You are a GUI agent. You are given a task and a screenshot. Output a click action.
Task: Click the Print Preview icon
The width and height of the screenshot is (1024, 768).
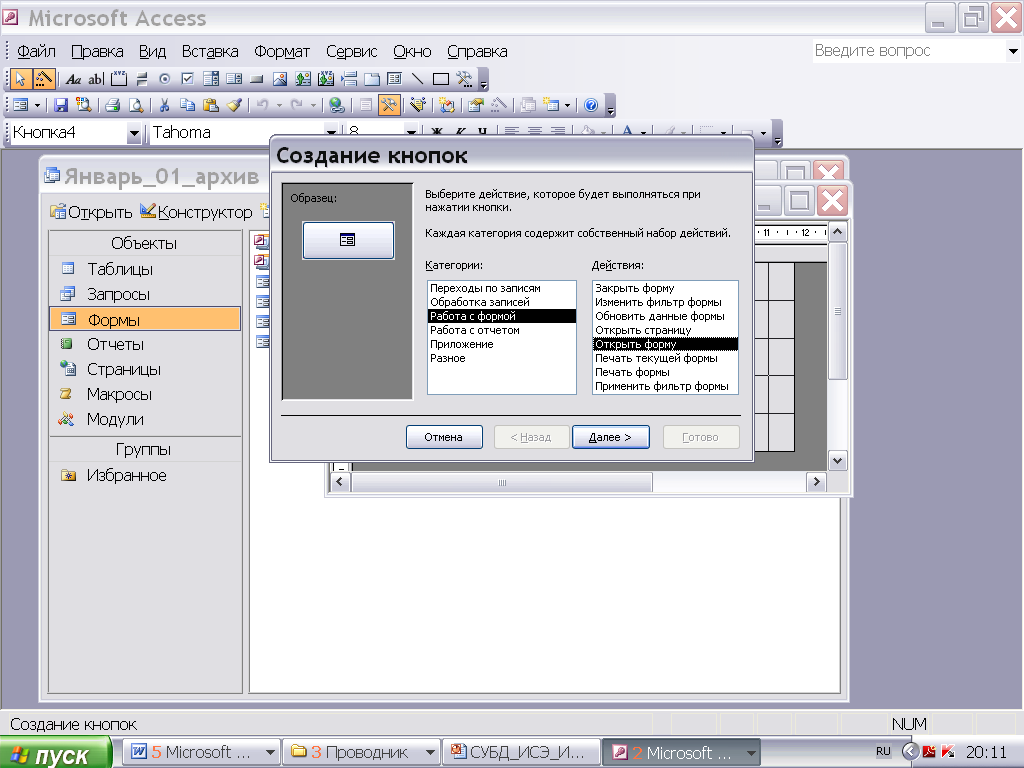coord(136,105)
